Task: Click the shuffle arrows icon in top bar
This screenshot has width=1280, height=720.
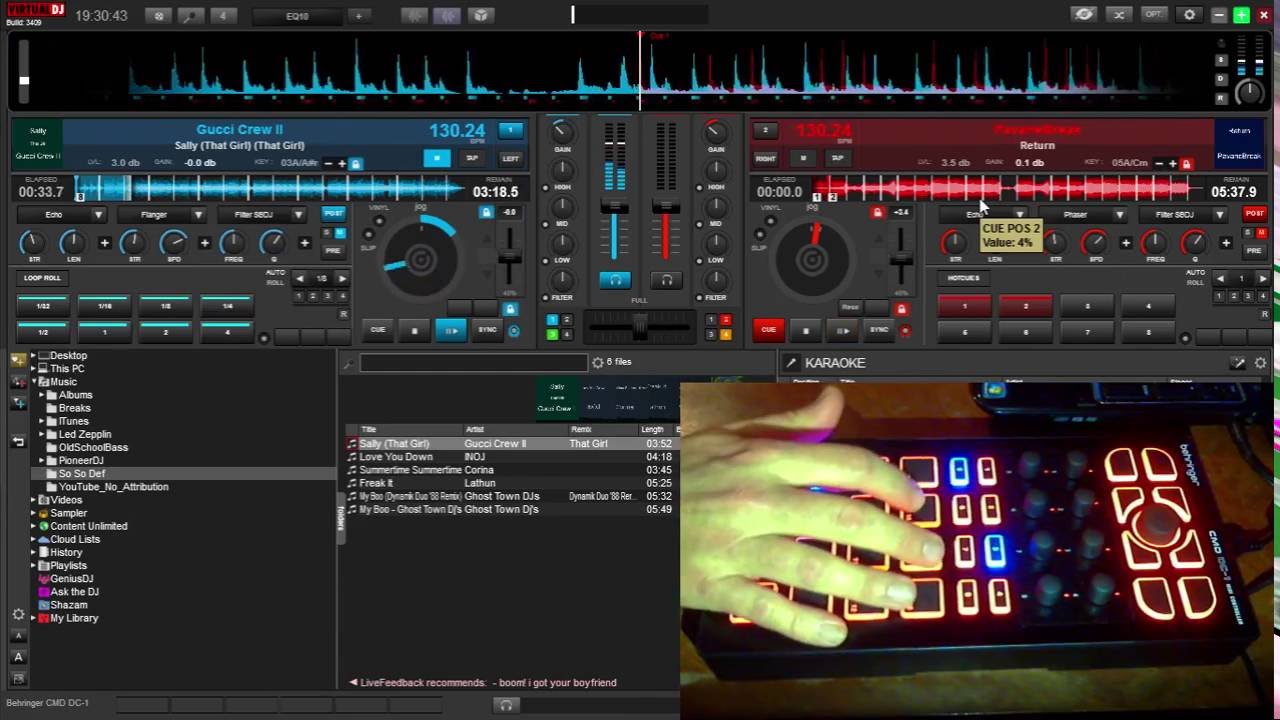Action: point(1119,15)
